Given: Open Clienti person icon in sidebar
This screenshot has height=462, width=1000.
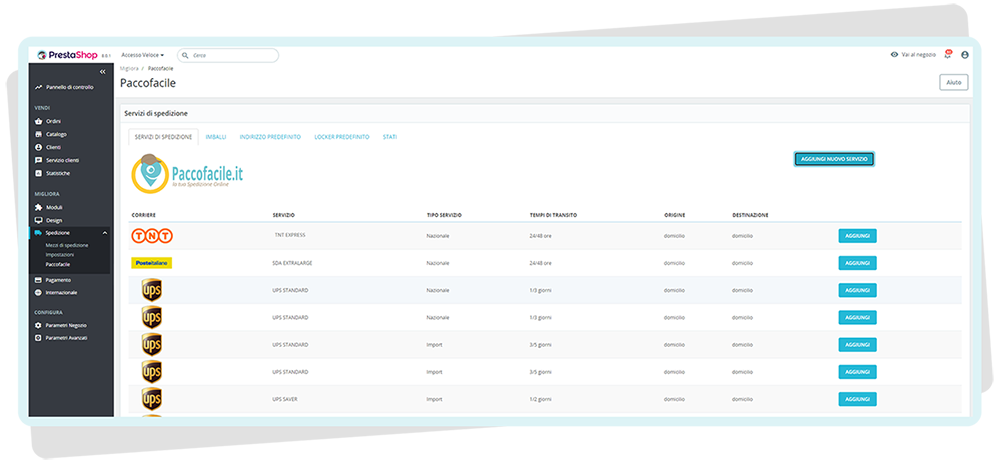Looking at the screenshot, I should point(38,147).
